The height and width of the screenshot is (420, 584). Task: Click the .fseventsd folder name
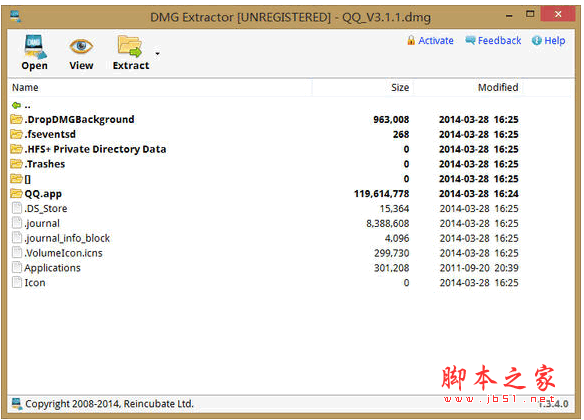(50, 134)
